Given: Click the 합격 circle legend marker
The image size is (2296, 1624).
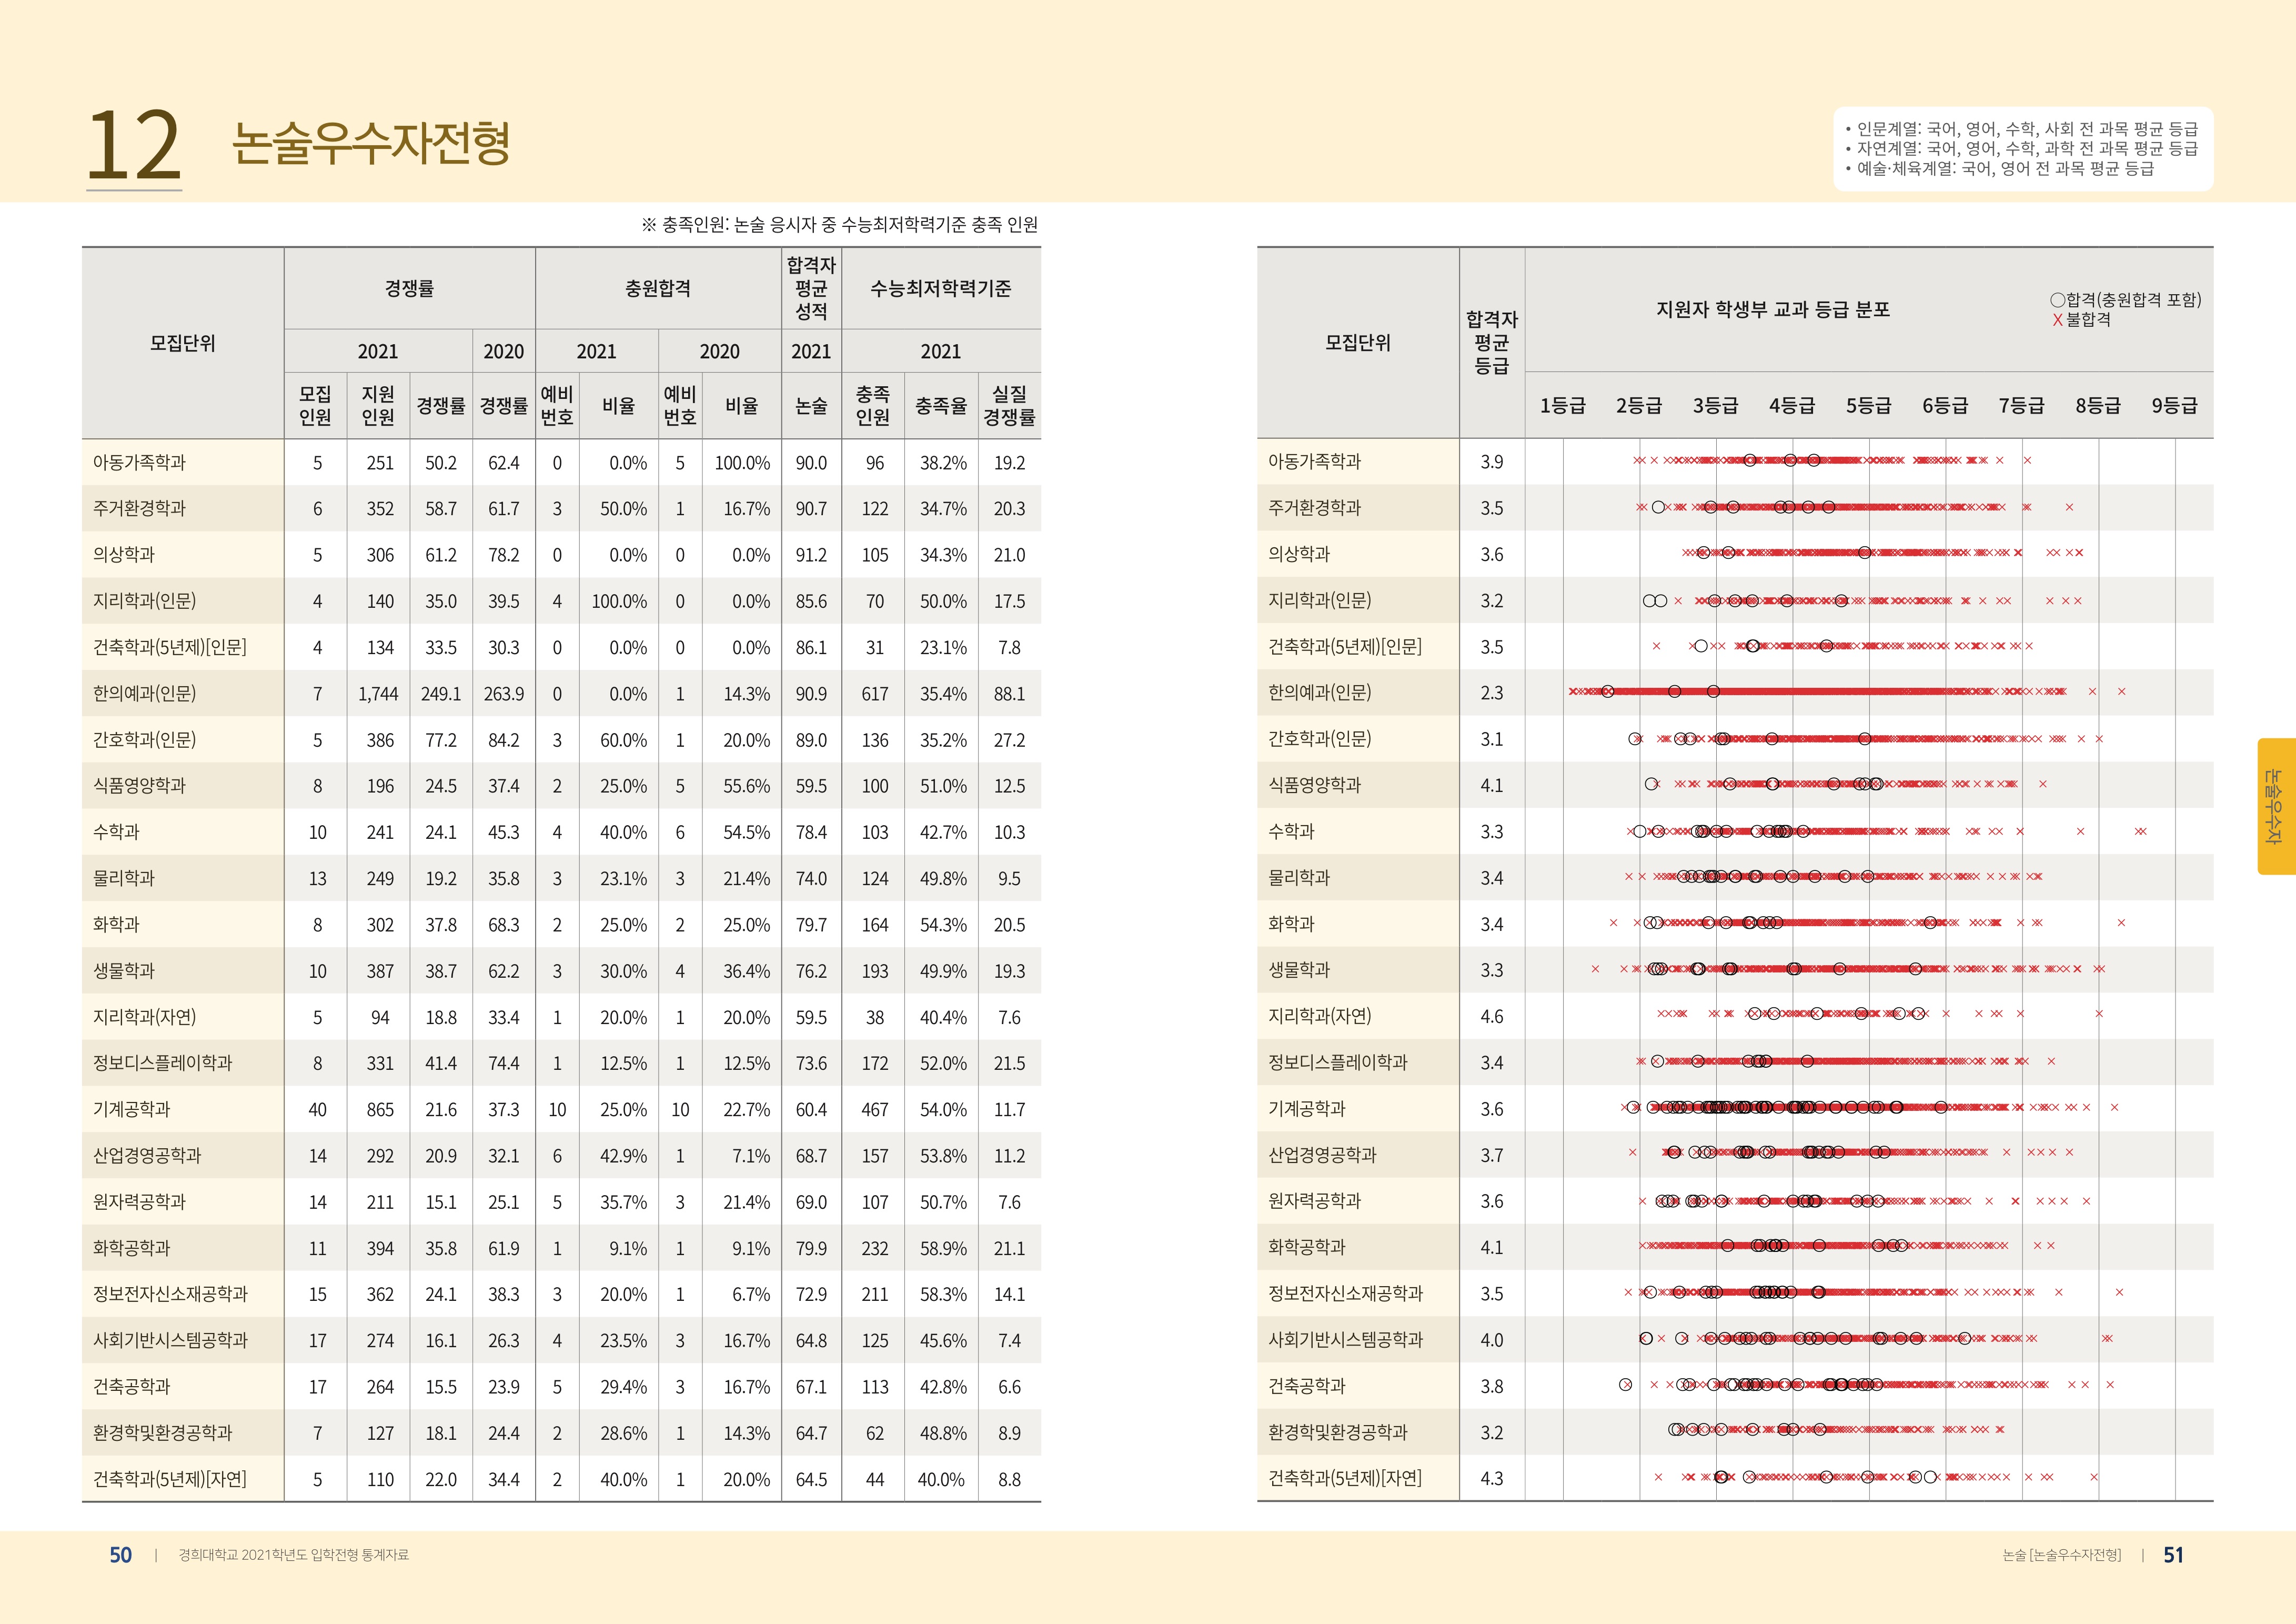Looking at the screenshot, I should (x=2057, y=300).
